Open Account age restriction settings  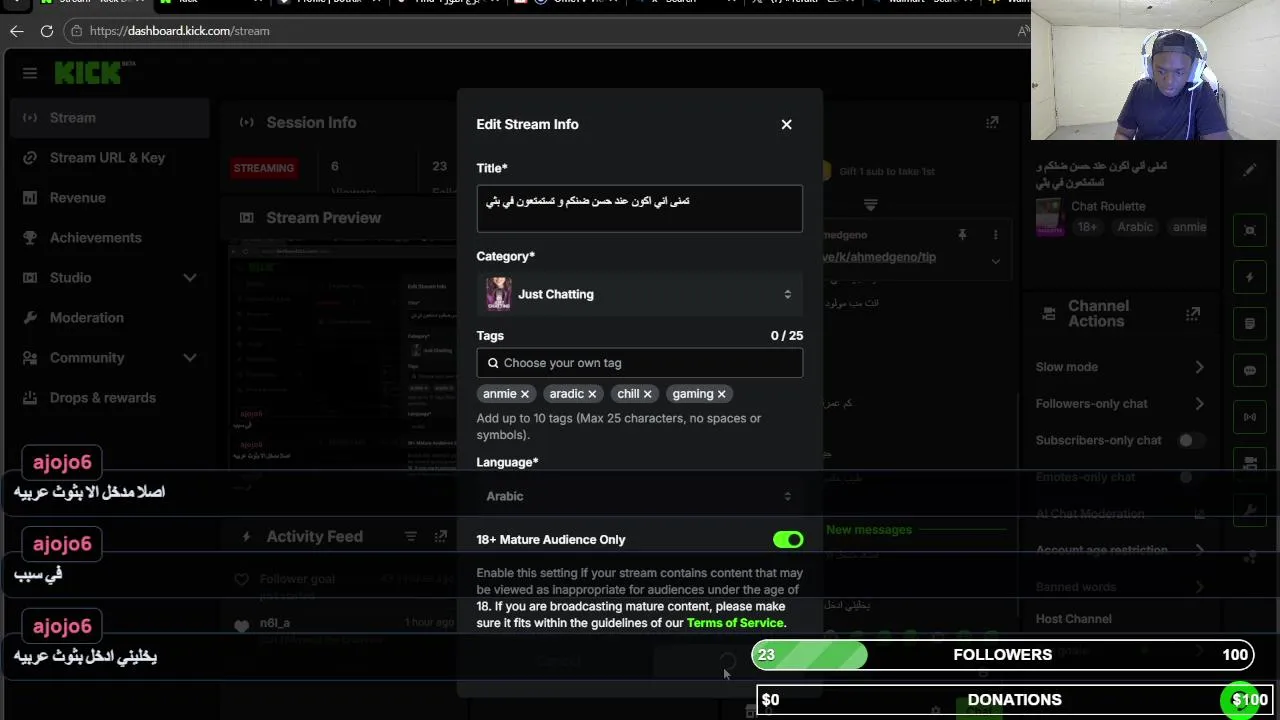pyautogui.click(x=1120, y=550)
